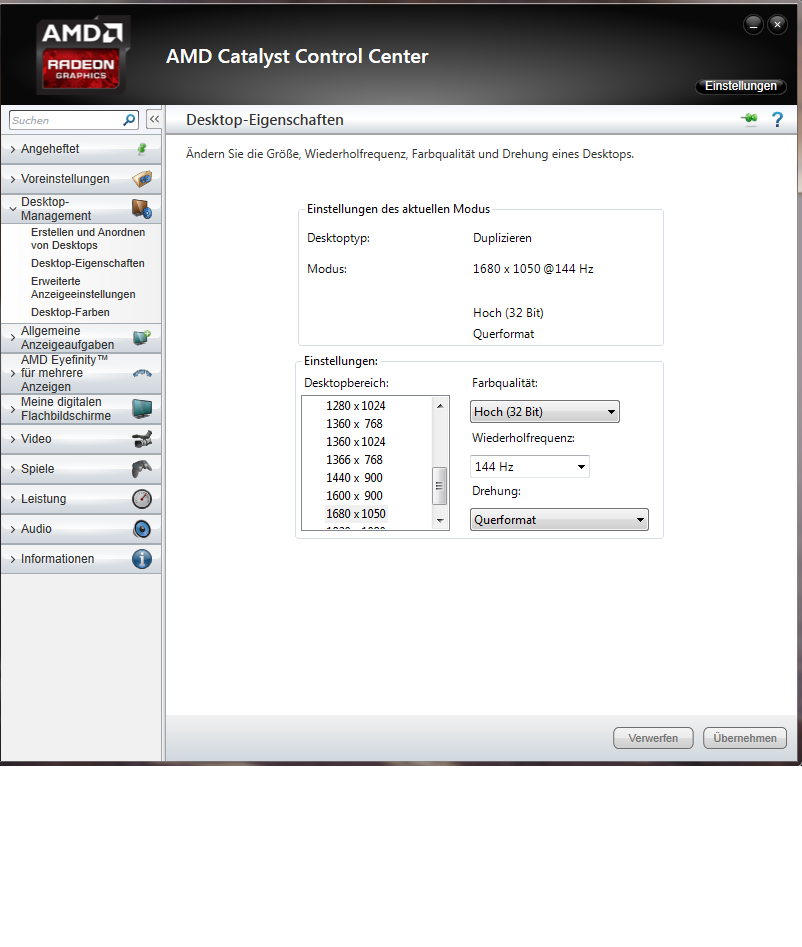
Task: Select resolution 1366 x 768
Action: coord(354,460)
